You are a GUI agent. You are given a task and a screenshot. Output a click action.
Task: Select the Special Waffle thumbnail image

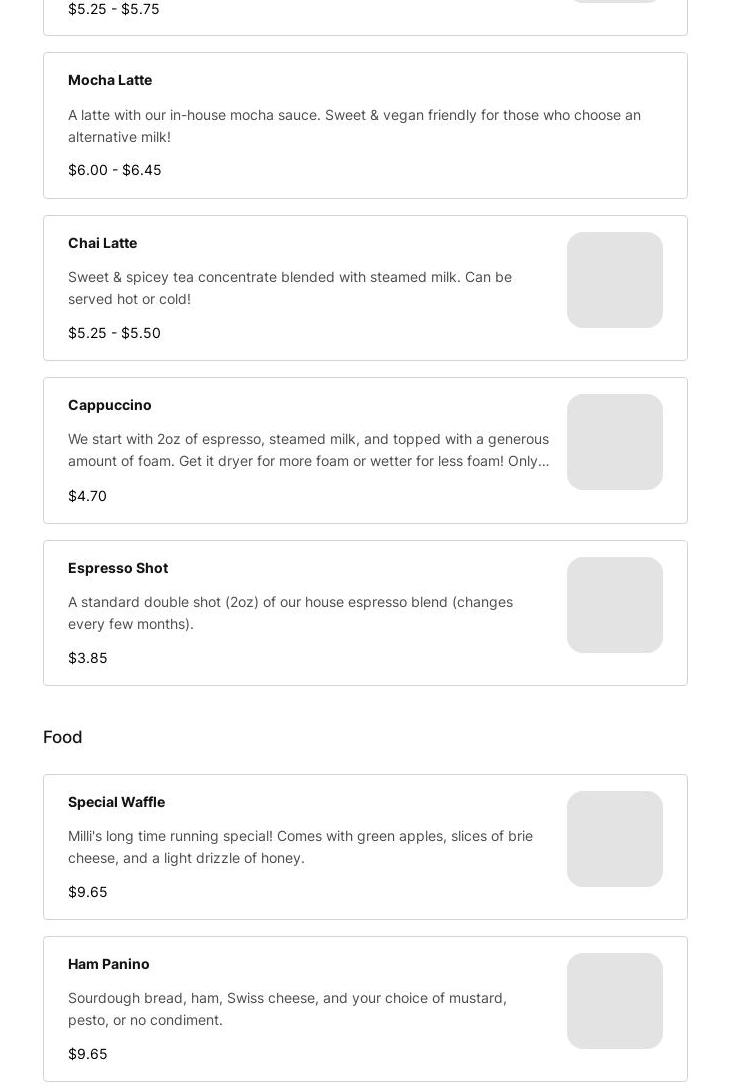614,839
